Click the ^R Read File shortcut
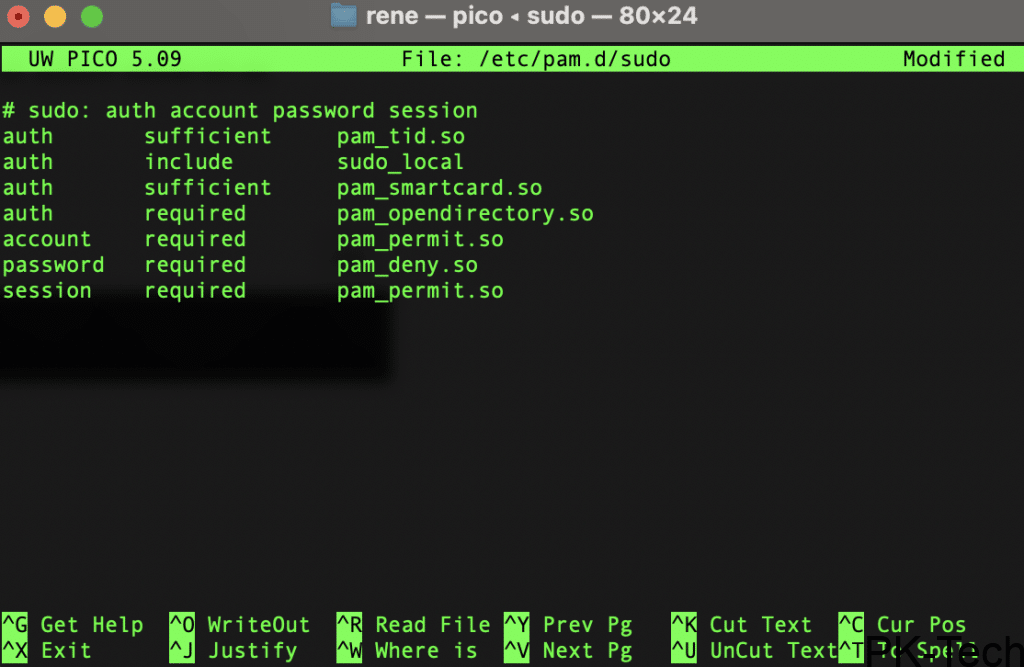1024x667 pixels. click(413, 625)
